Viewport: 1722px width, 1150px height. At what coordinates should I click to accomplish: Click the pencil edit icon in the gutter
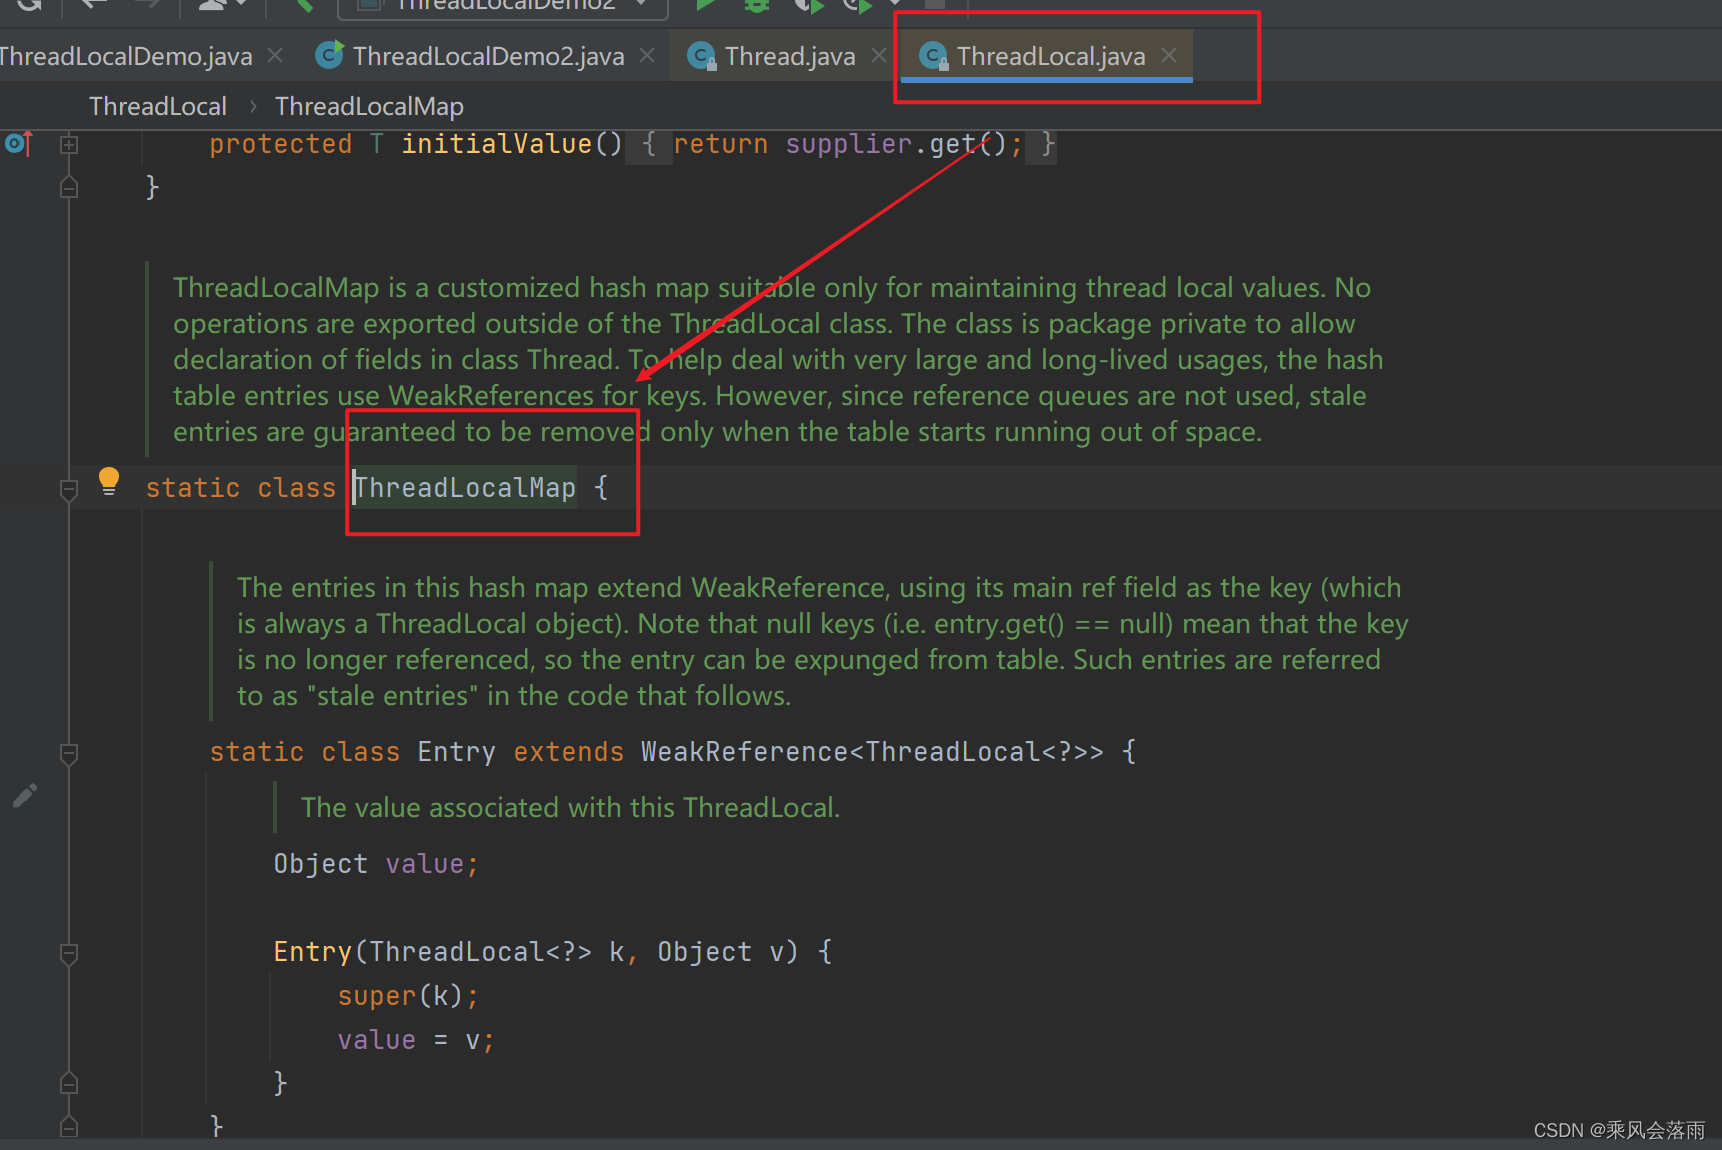pos(25,795)
